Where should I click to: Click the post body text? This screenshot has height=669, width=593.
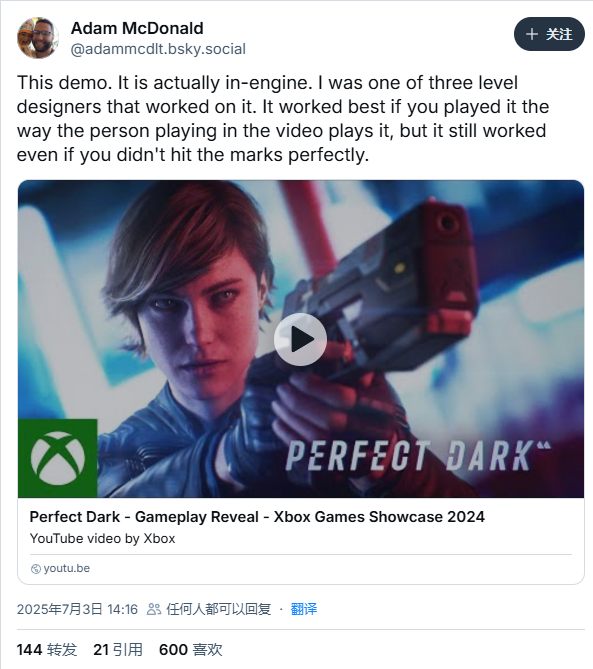282,119
